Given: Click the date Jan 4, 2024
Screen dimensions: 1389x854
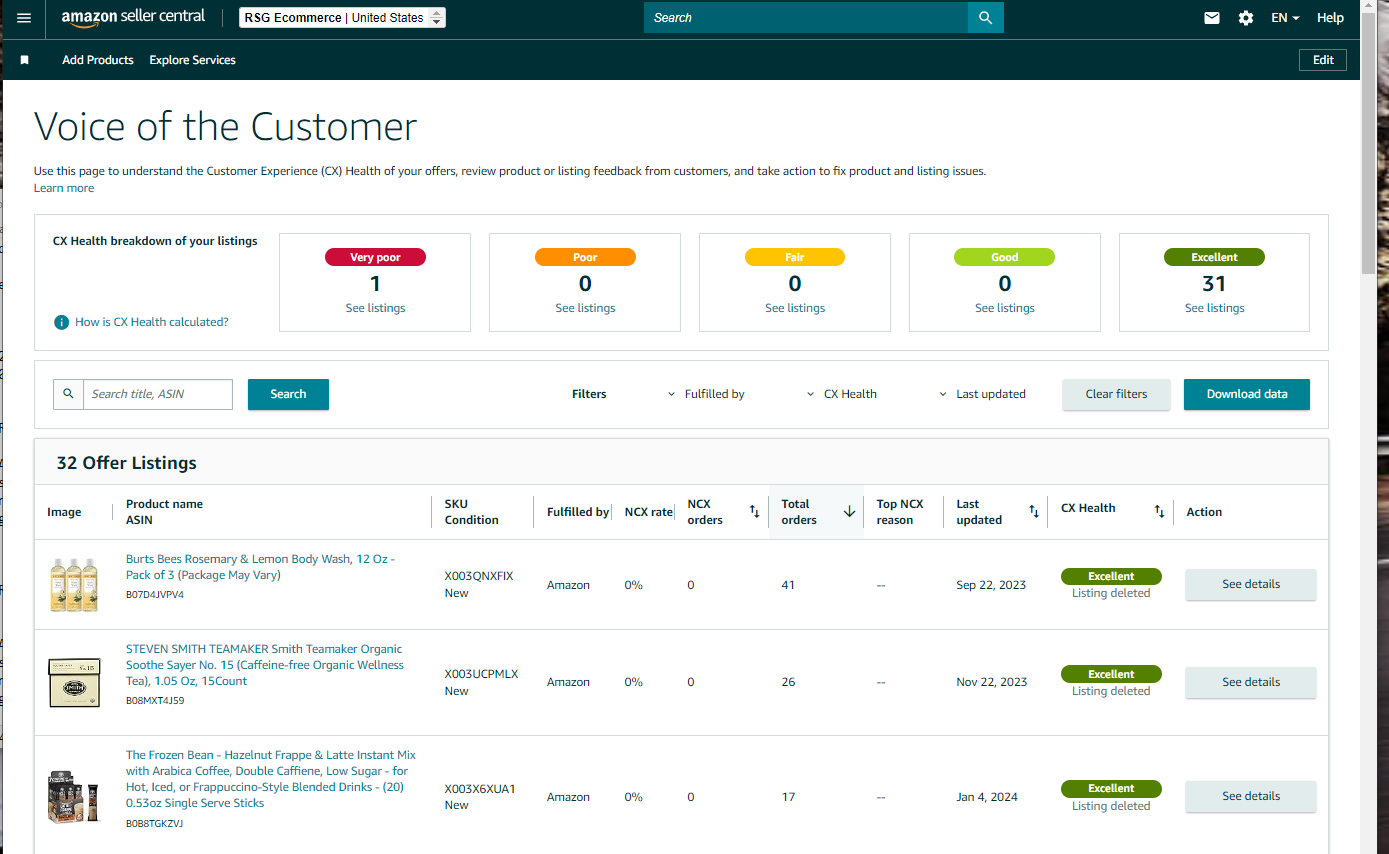Looking at the screenshot, I should click(987, 797).
